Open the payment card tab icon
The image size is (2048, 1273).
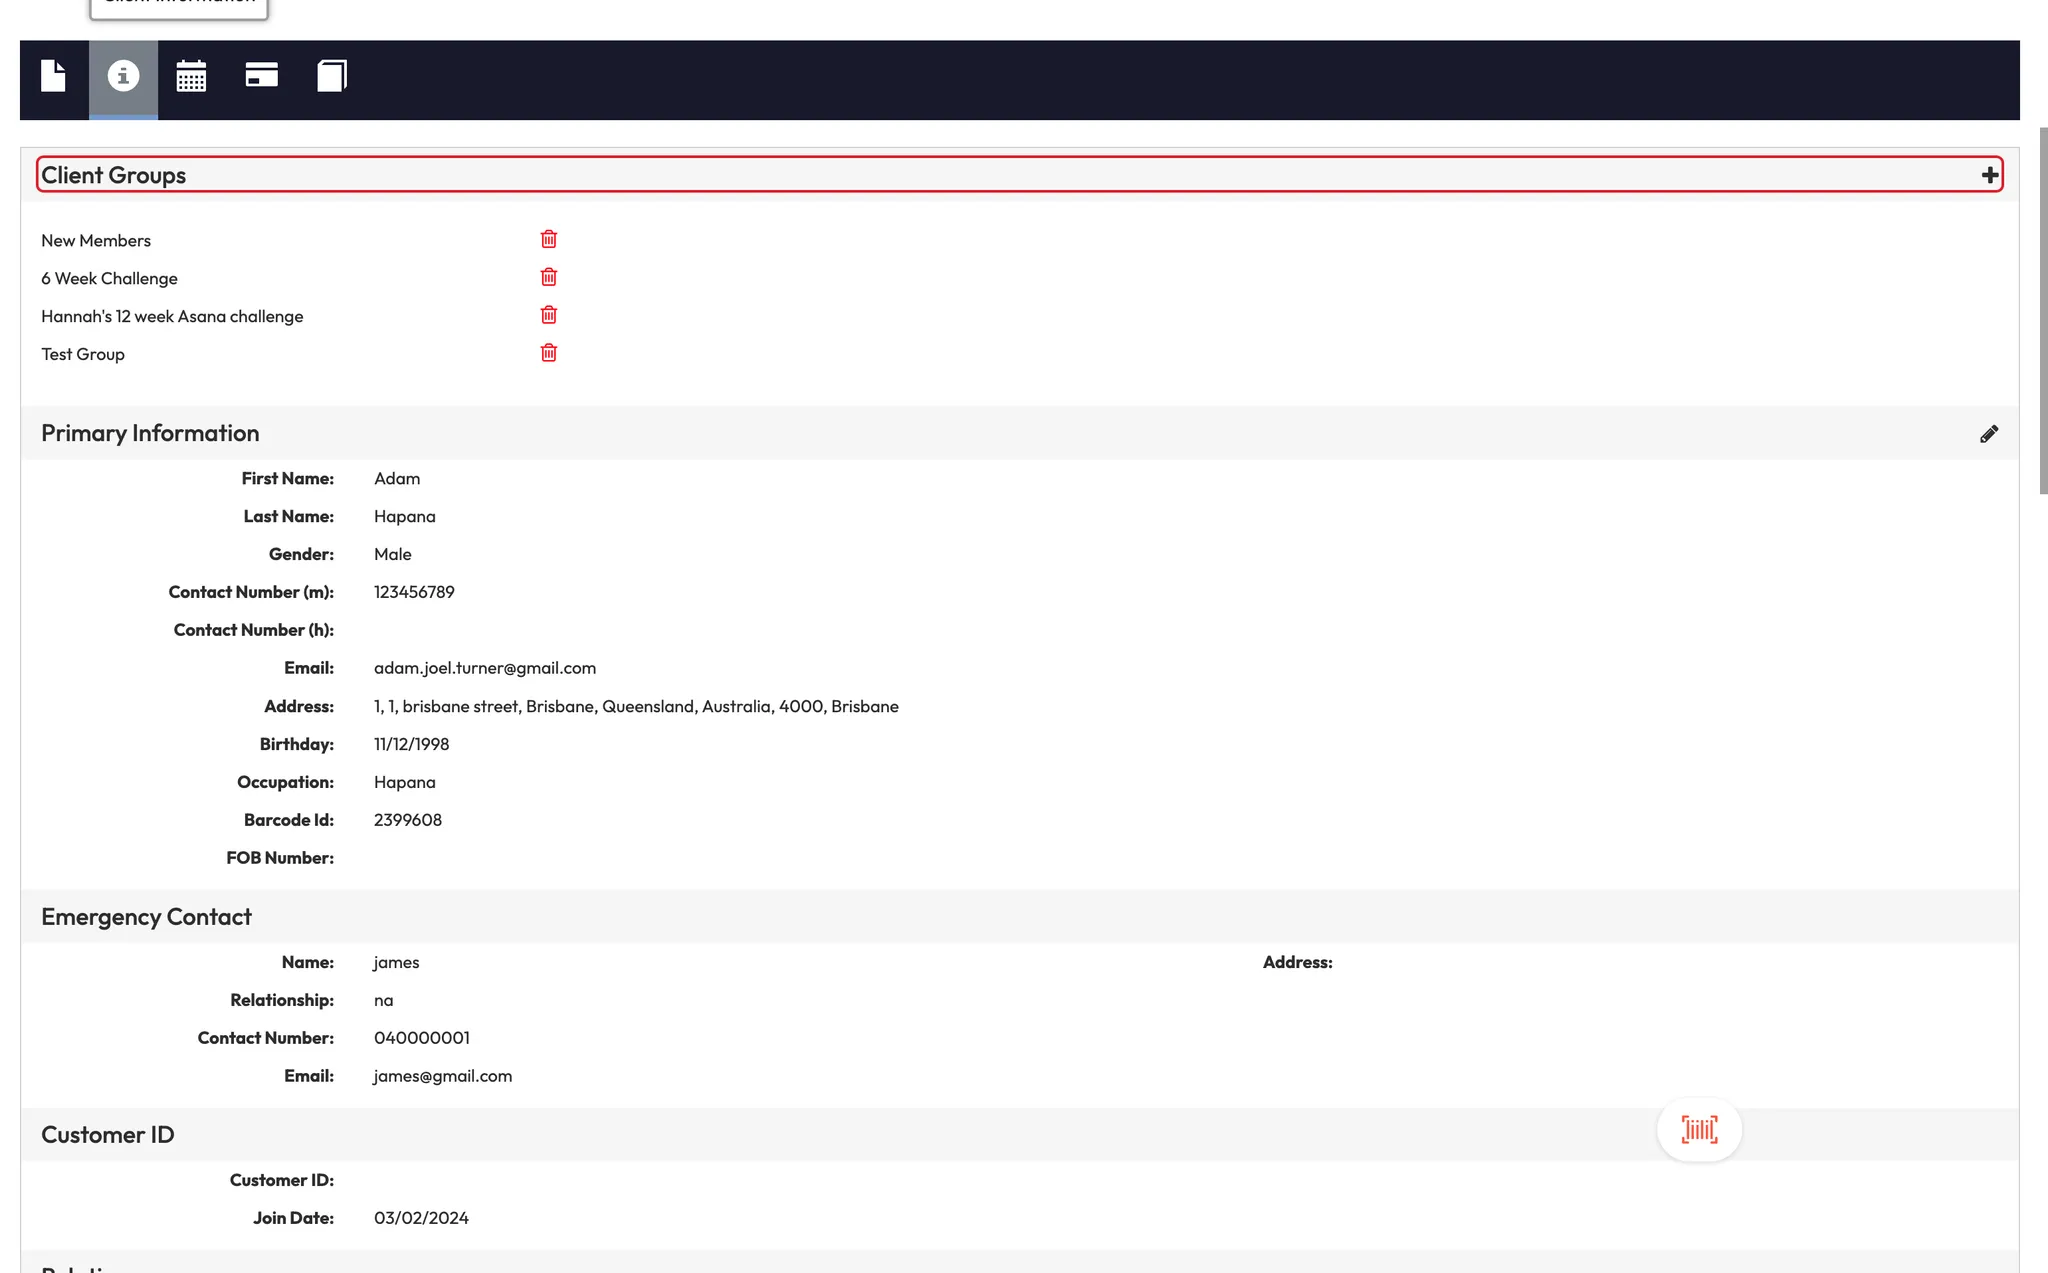[261, 76]
